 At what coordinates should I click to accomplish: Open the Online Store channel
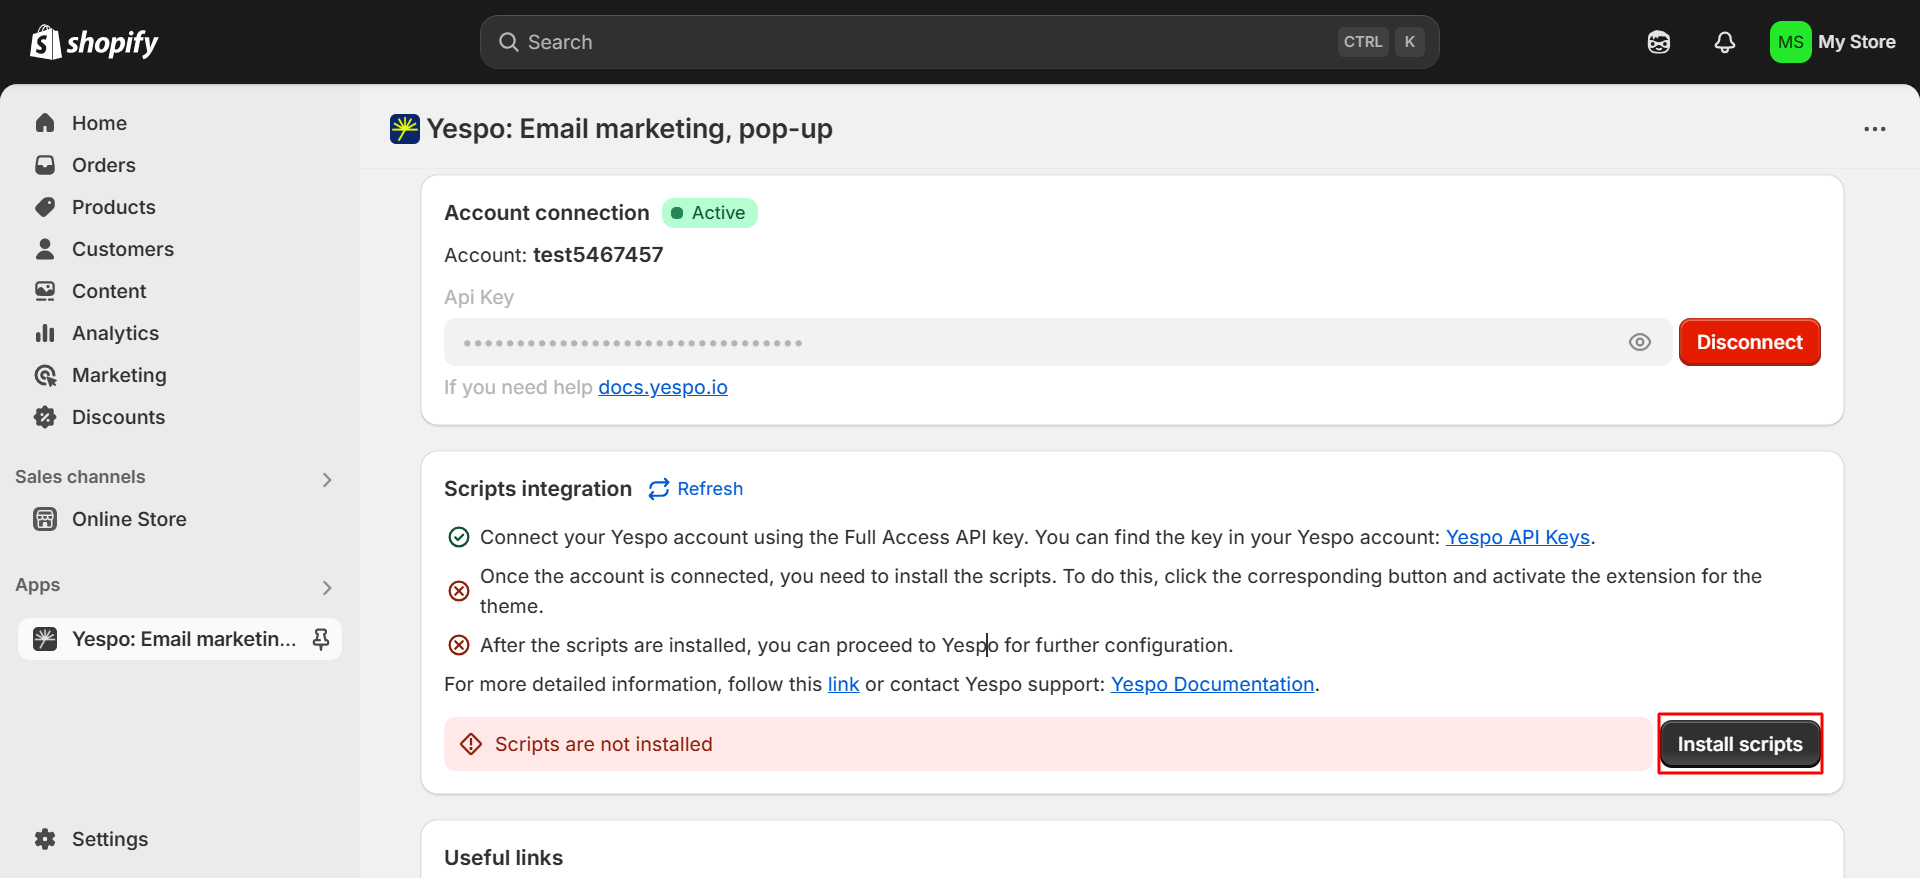pyautogui.click(x=129, y=519)
